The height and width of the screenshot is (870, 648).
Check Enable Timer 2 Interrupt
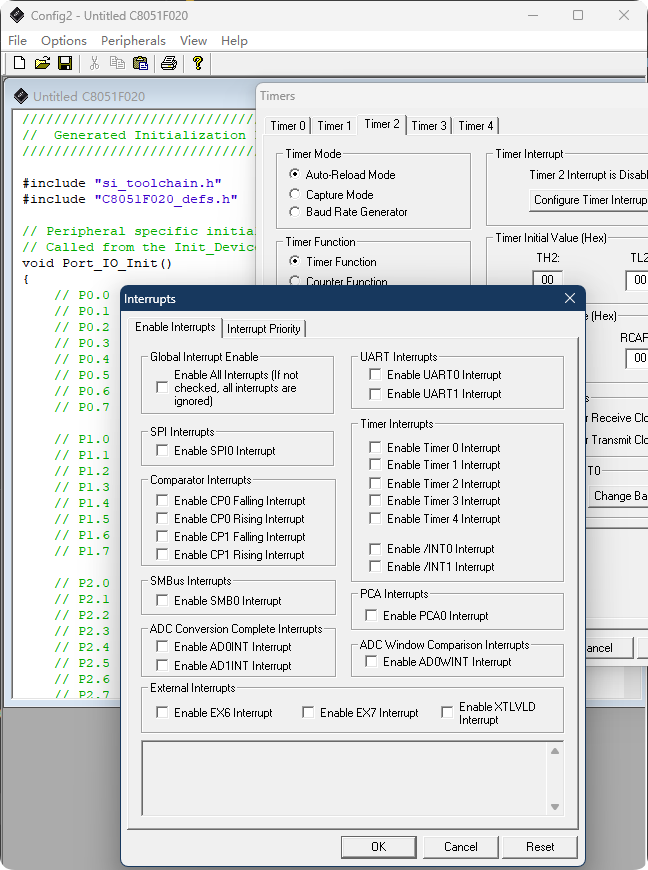coord(375,483)
